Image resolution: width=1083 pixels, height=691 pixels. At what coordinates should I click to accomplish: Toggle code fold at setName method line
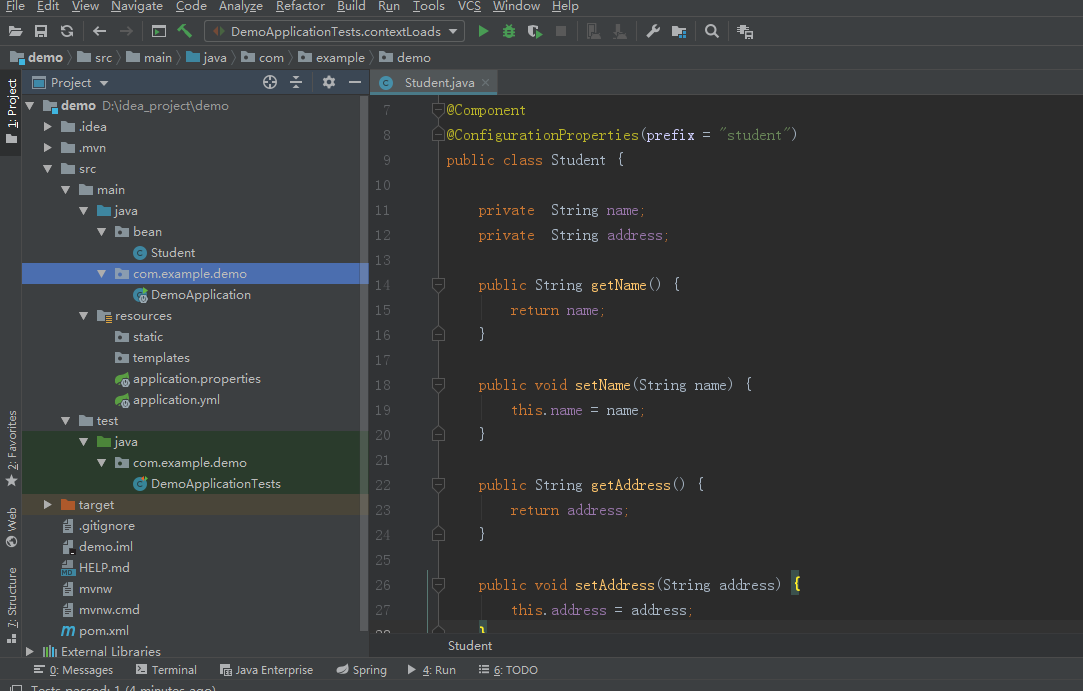coord(438,384)
